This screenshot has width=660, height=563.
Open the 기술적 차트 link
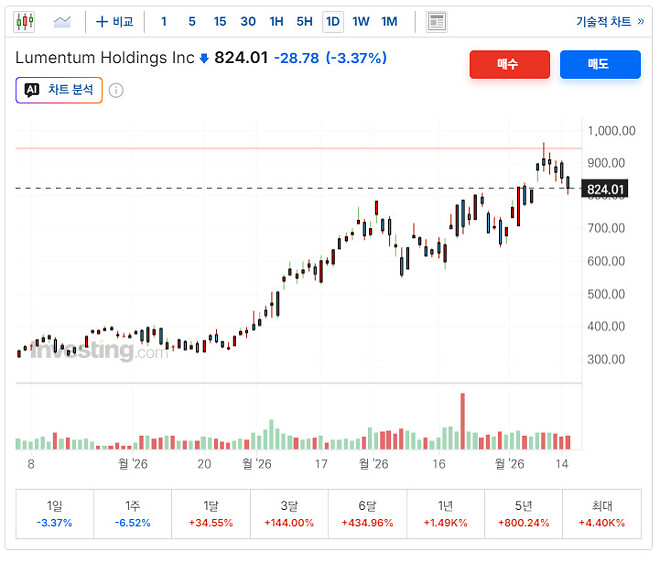[609, 21]
